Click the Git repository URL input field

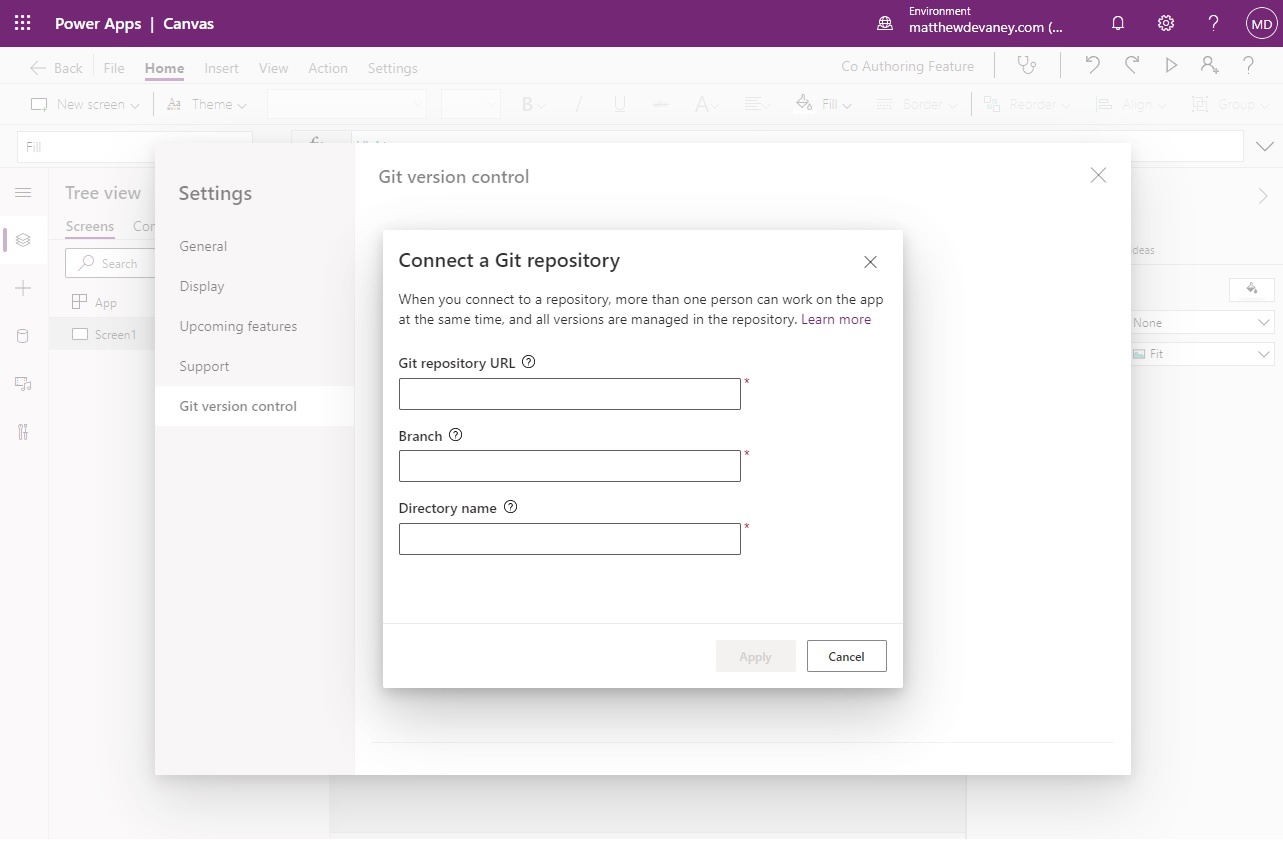(569, 393)
